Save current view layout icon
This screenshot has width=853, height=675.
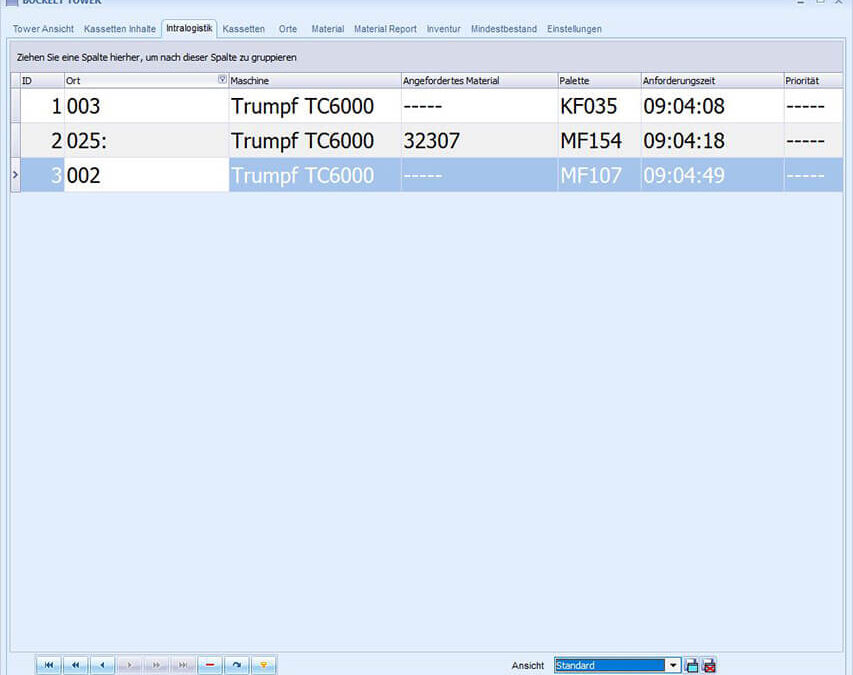click(x=691, y=665)
